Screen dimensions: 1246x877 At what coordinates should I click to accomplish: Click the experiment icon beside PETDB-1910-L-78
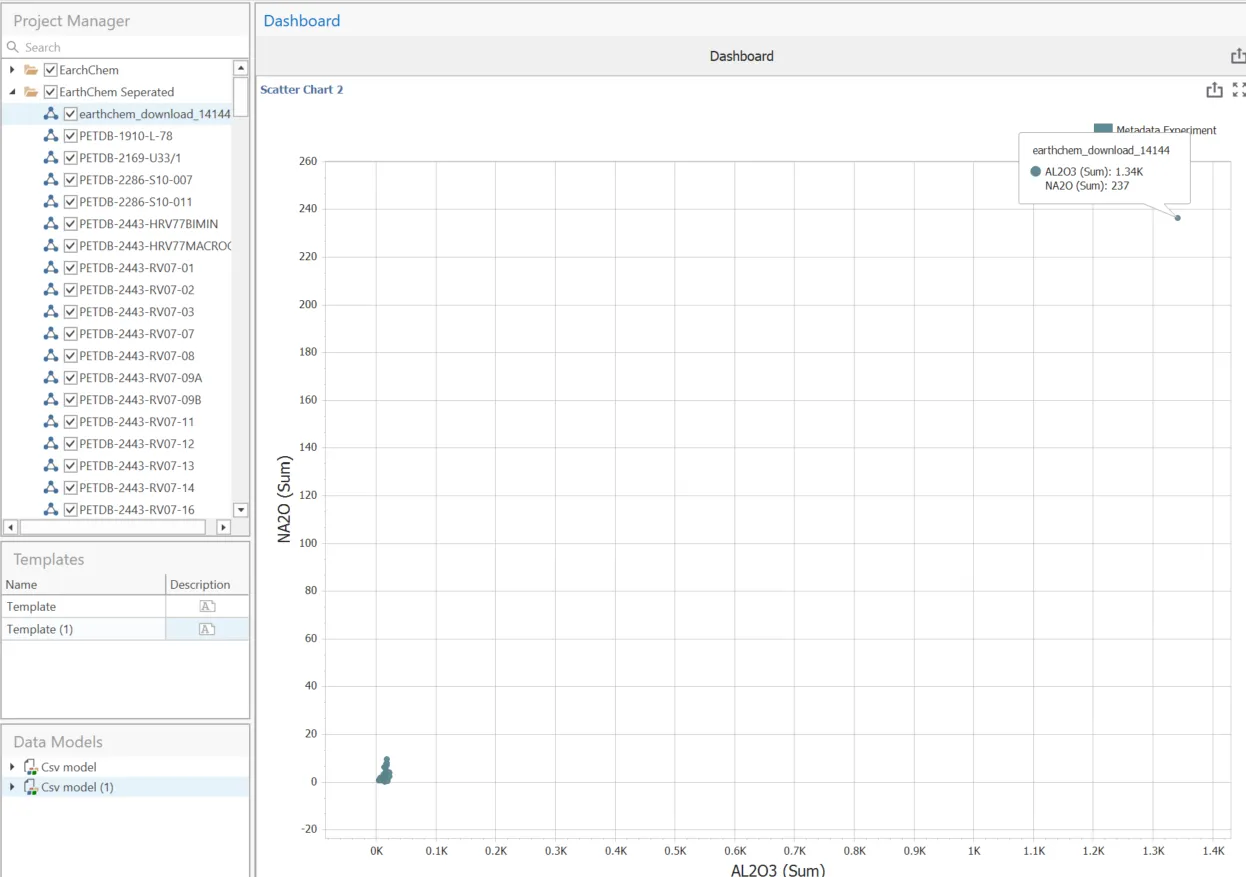coord(51,136)
